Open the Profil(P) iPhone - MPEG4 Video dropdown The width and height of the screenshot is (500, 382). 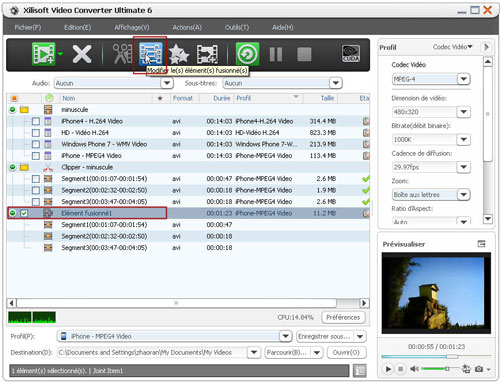tap(286, 336)
